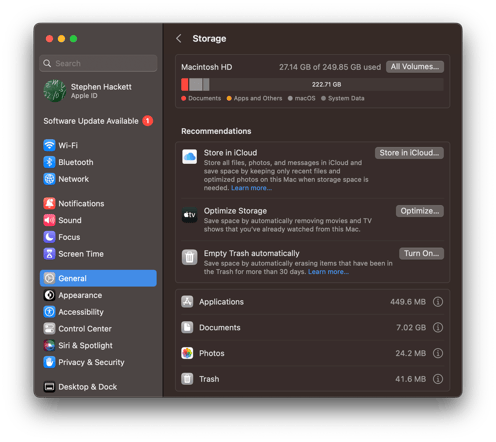Select Control Center in sidebar
Image resolution: width=496 pixels, height=442 pixels.
85,329
